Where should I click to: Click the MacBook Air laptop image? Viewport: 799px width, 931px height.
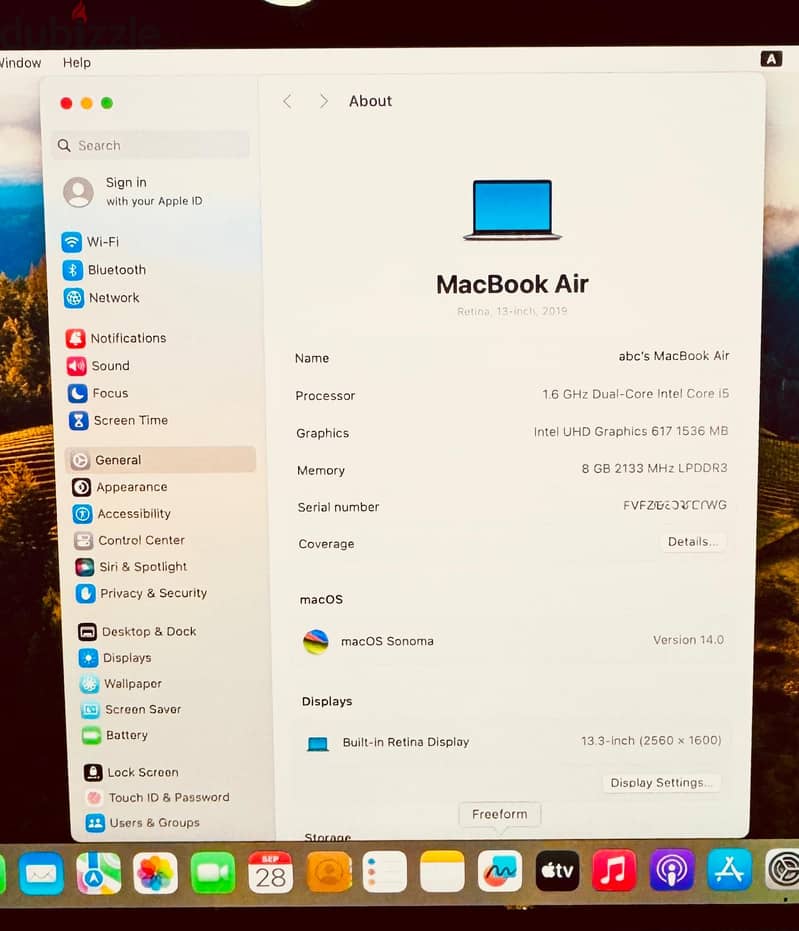[x=512, y=210]
